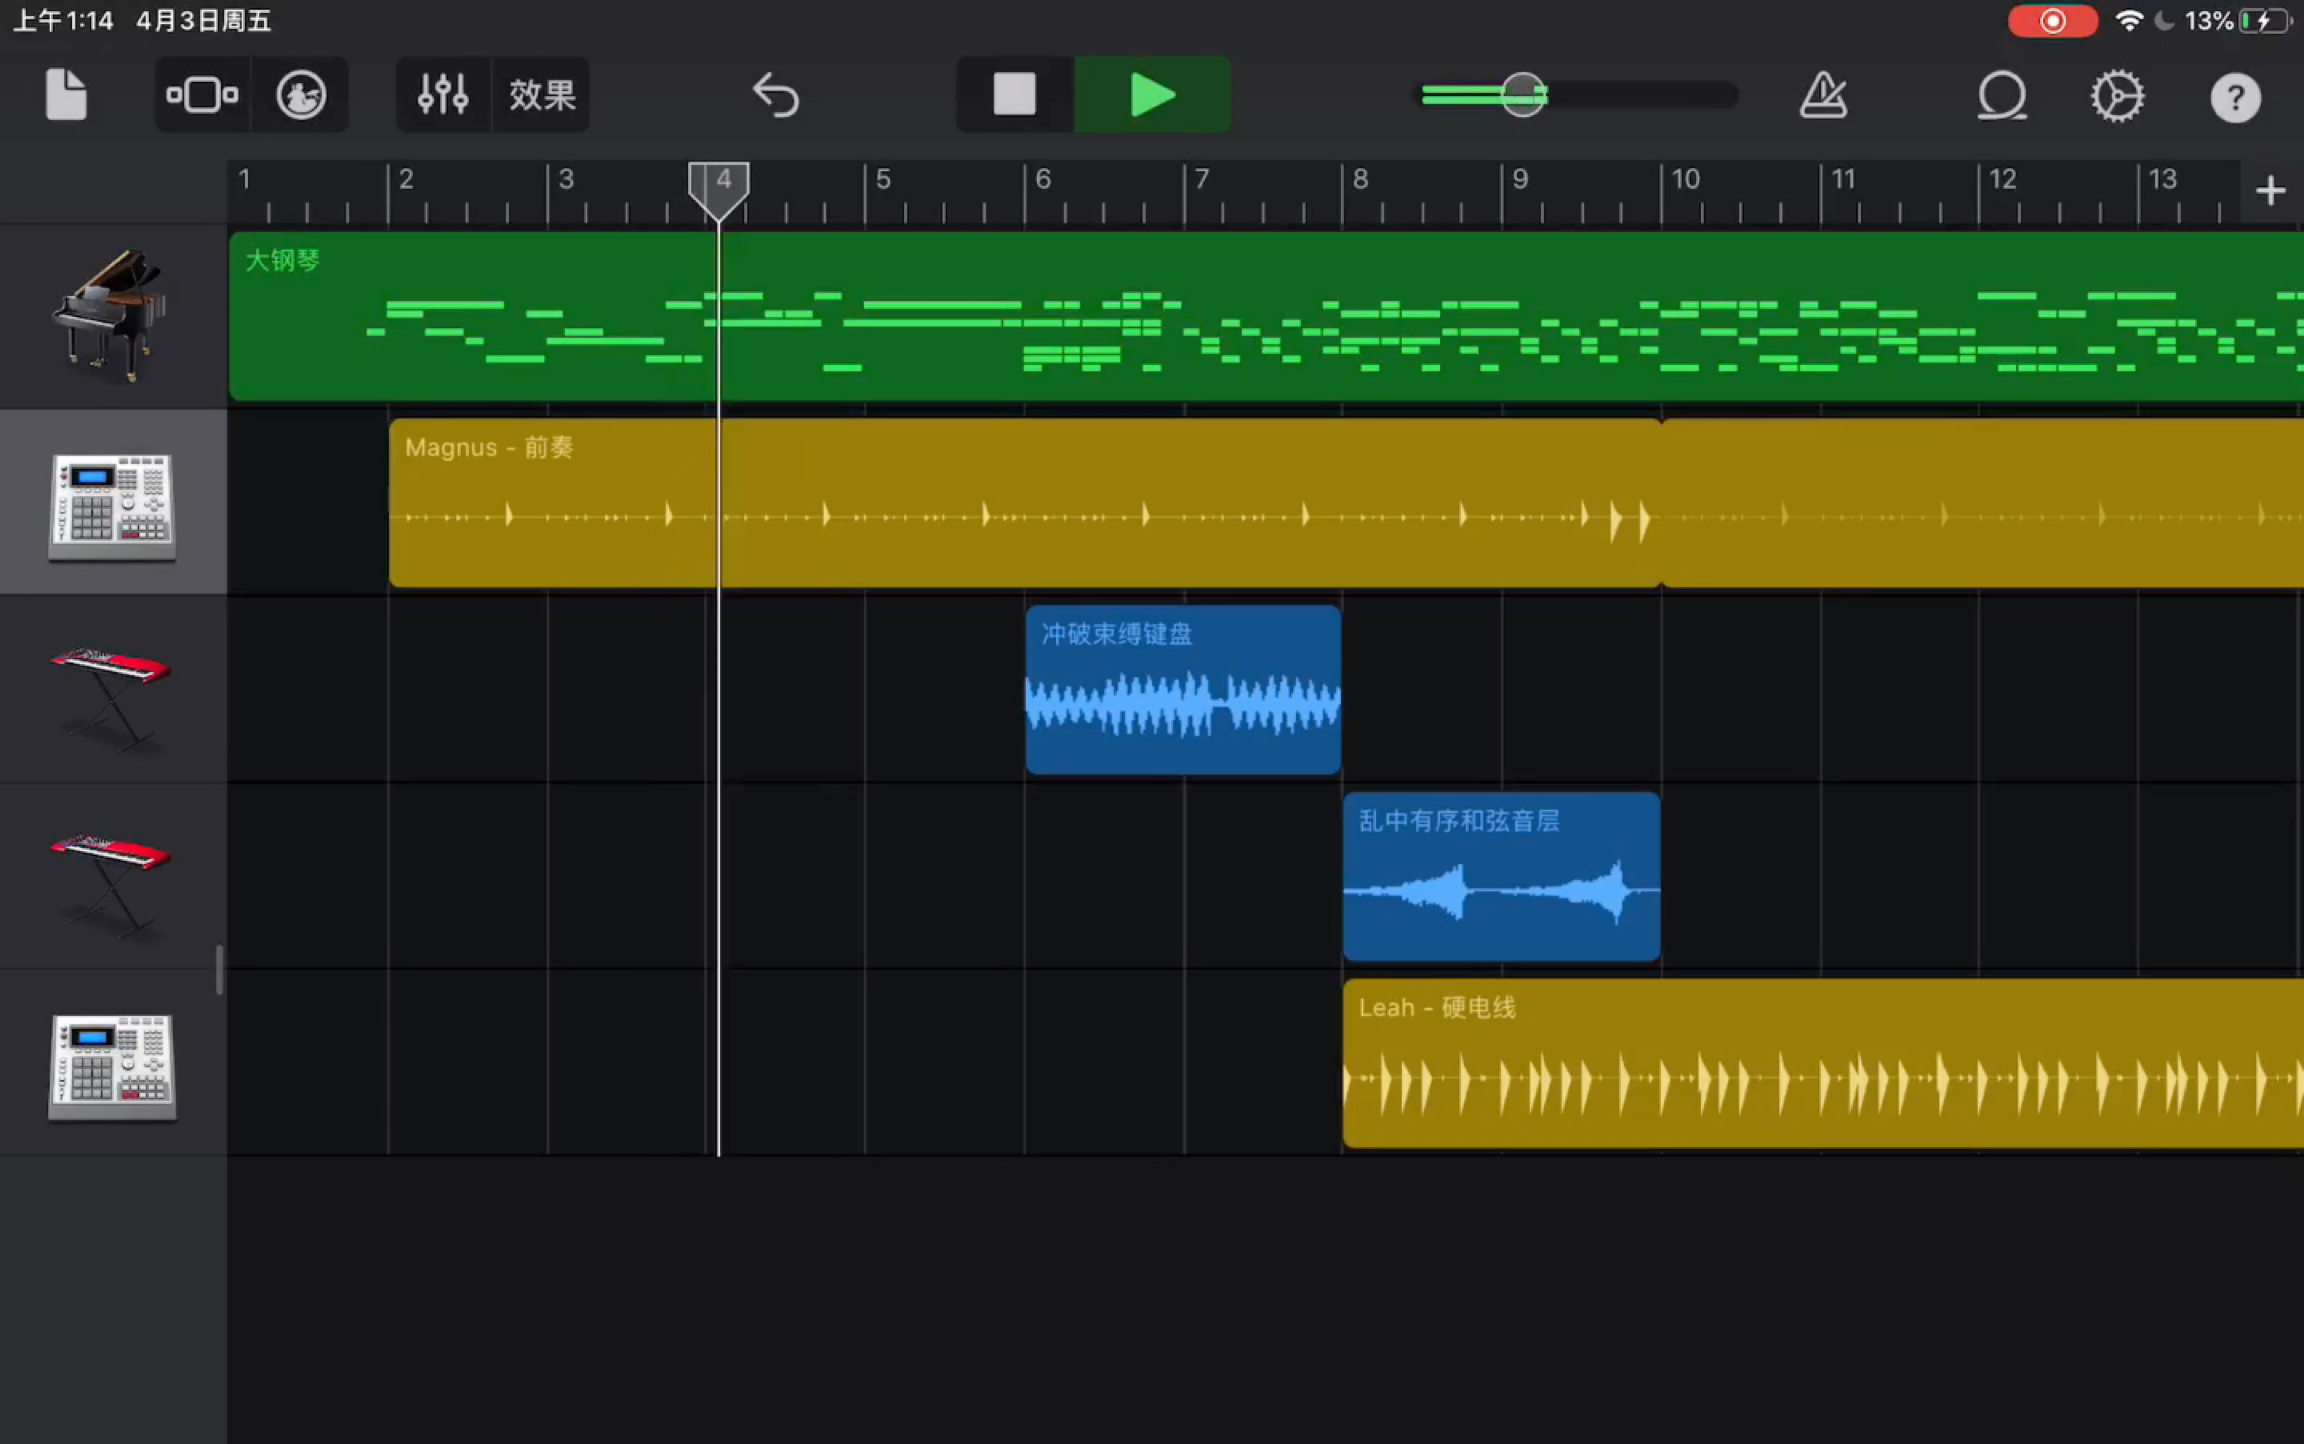
Task: Select the first red keyboard track header
Action: 112,690
